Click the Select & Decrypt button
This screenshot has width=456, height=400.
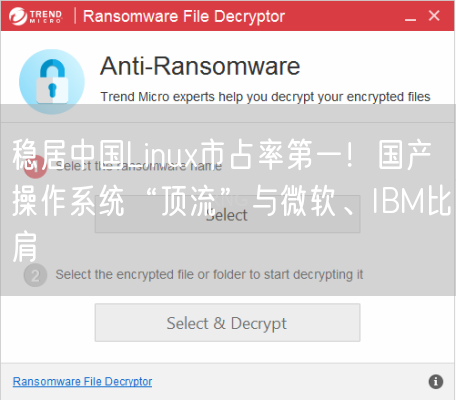[227, 323]
